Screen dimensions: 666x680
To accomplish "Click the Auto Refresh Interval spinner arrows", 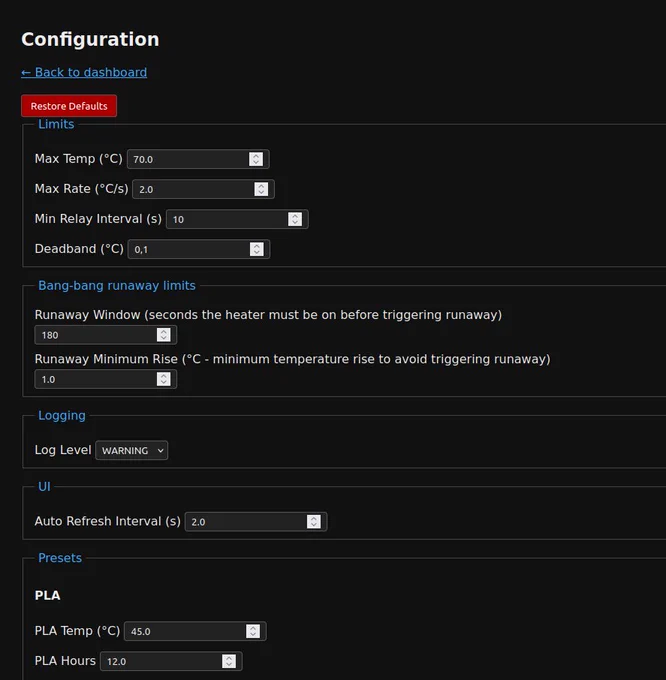I will point(314,521).
